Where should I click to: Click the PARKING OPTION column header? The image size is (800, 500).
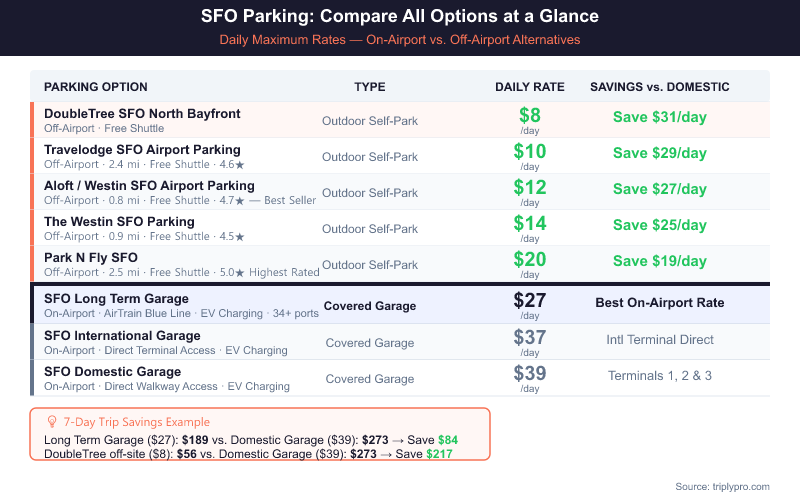coord(96,87)
